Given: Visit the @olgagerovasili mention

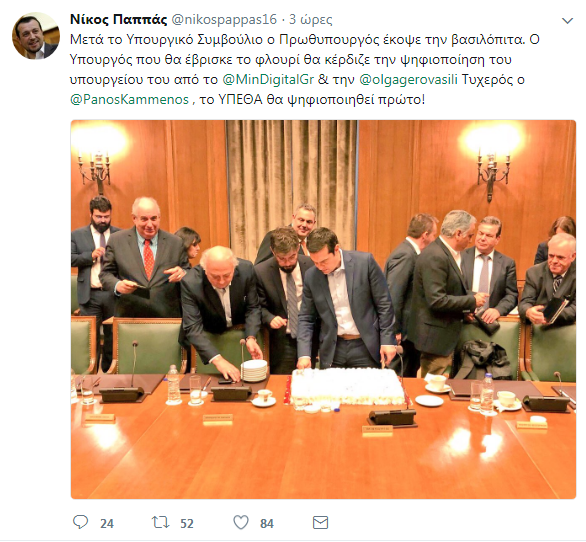Looking at the screenshot, I should pos(408,80).
